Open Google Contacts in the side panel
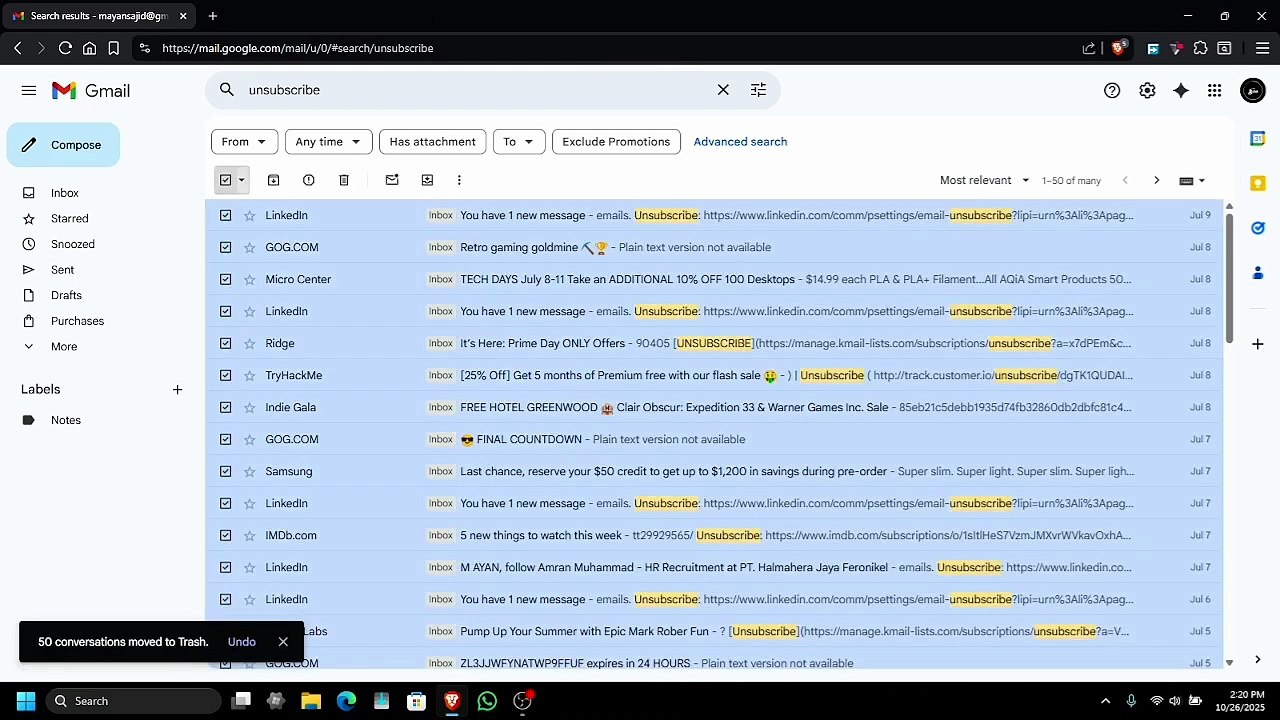This screenshot has height=720, width=1280. [1258, 272]
